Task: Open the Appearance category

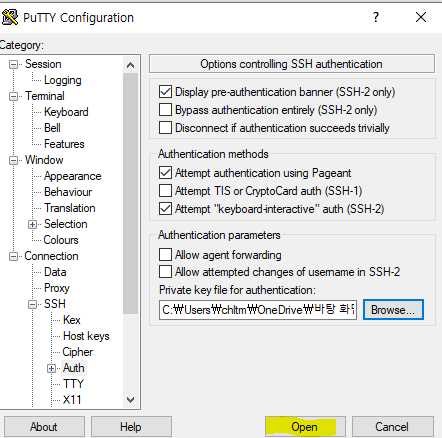Action: [x=73, y=176]
